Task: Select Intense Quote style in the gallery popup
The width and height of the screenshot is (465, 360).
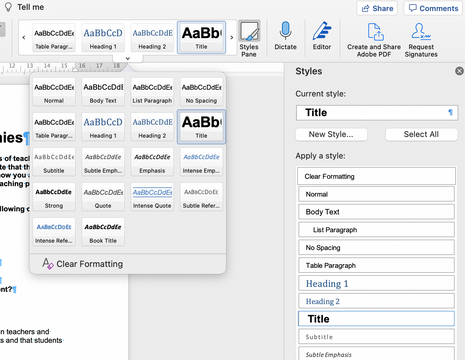Action: coord(152,197)
